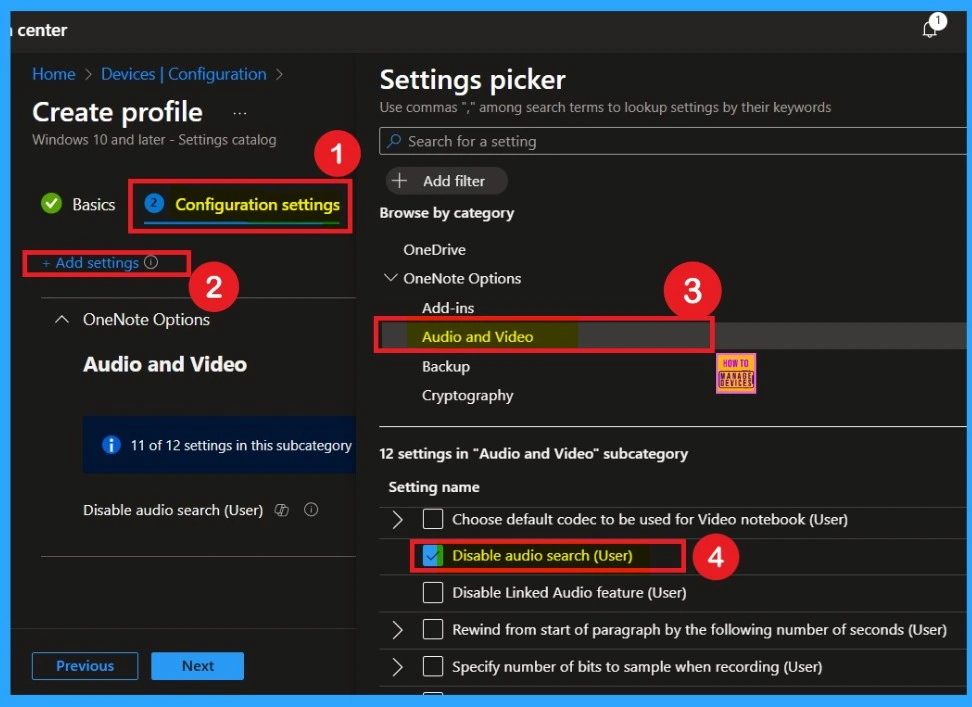Focus the Search for a setting field

[x=673, y=141]
